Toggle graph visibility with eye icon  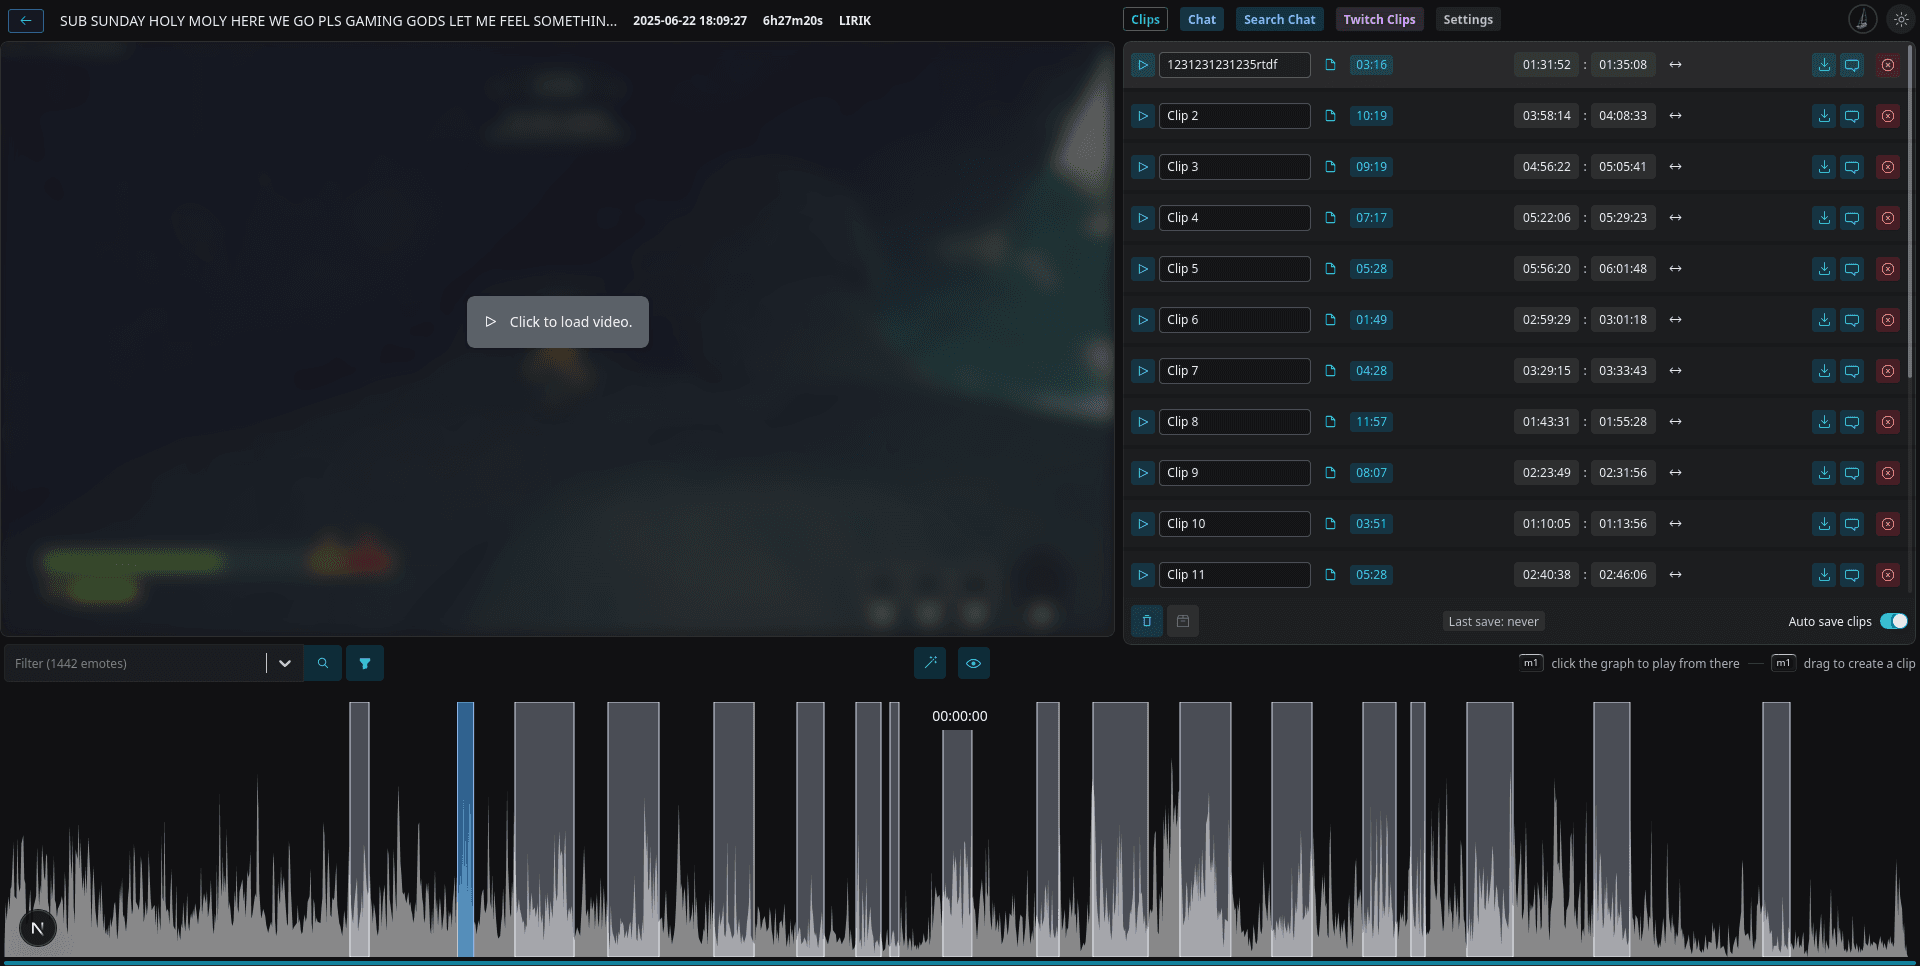click(974, 663)
